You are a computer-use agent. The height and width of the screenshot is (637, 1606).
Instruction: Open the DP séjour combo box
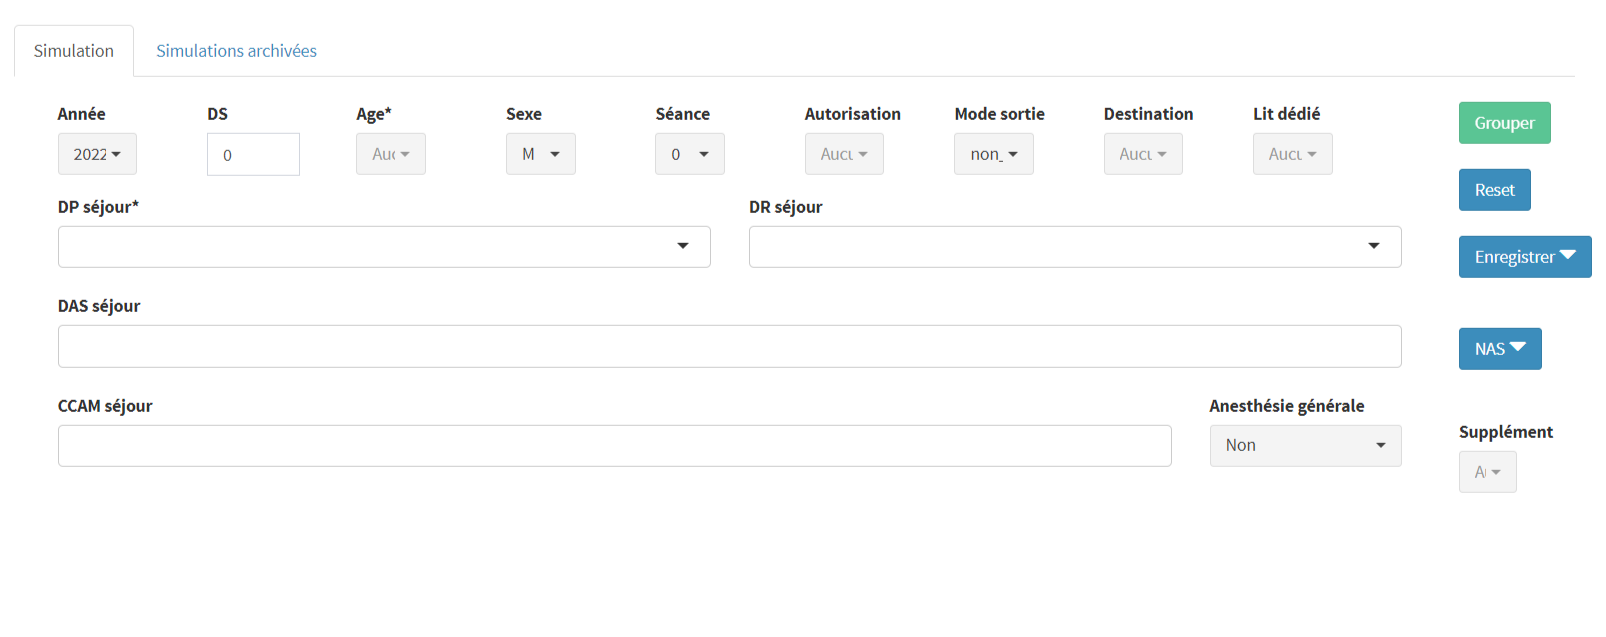click(x=384, y=247)
